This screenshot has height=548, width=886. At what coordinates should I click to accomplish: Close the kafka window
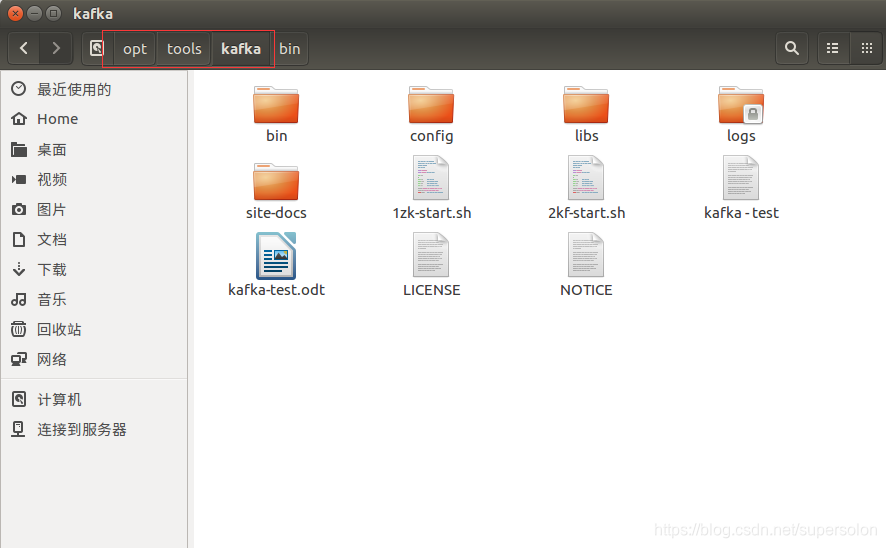tap(16, 13)
